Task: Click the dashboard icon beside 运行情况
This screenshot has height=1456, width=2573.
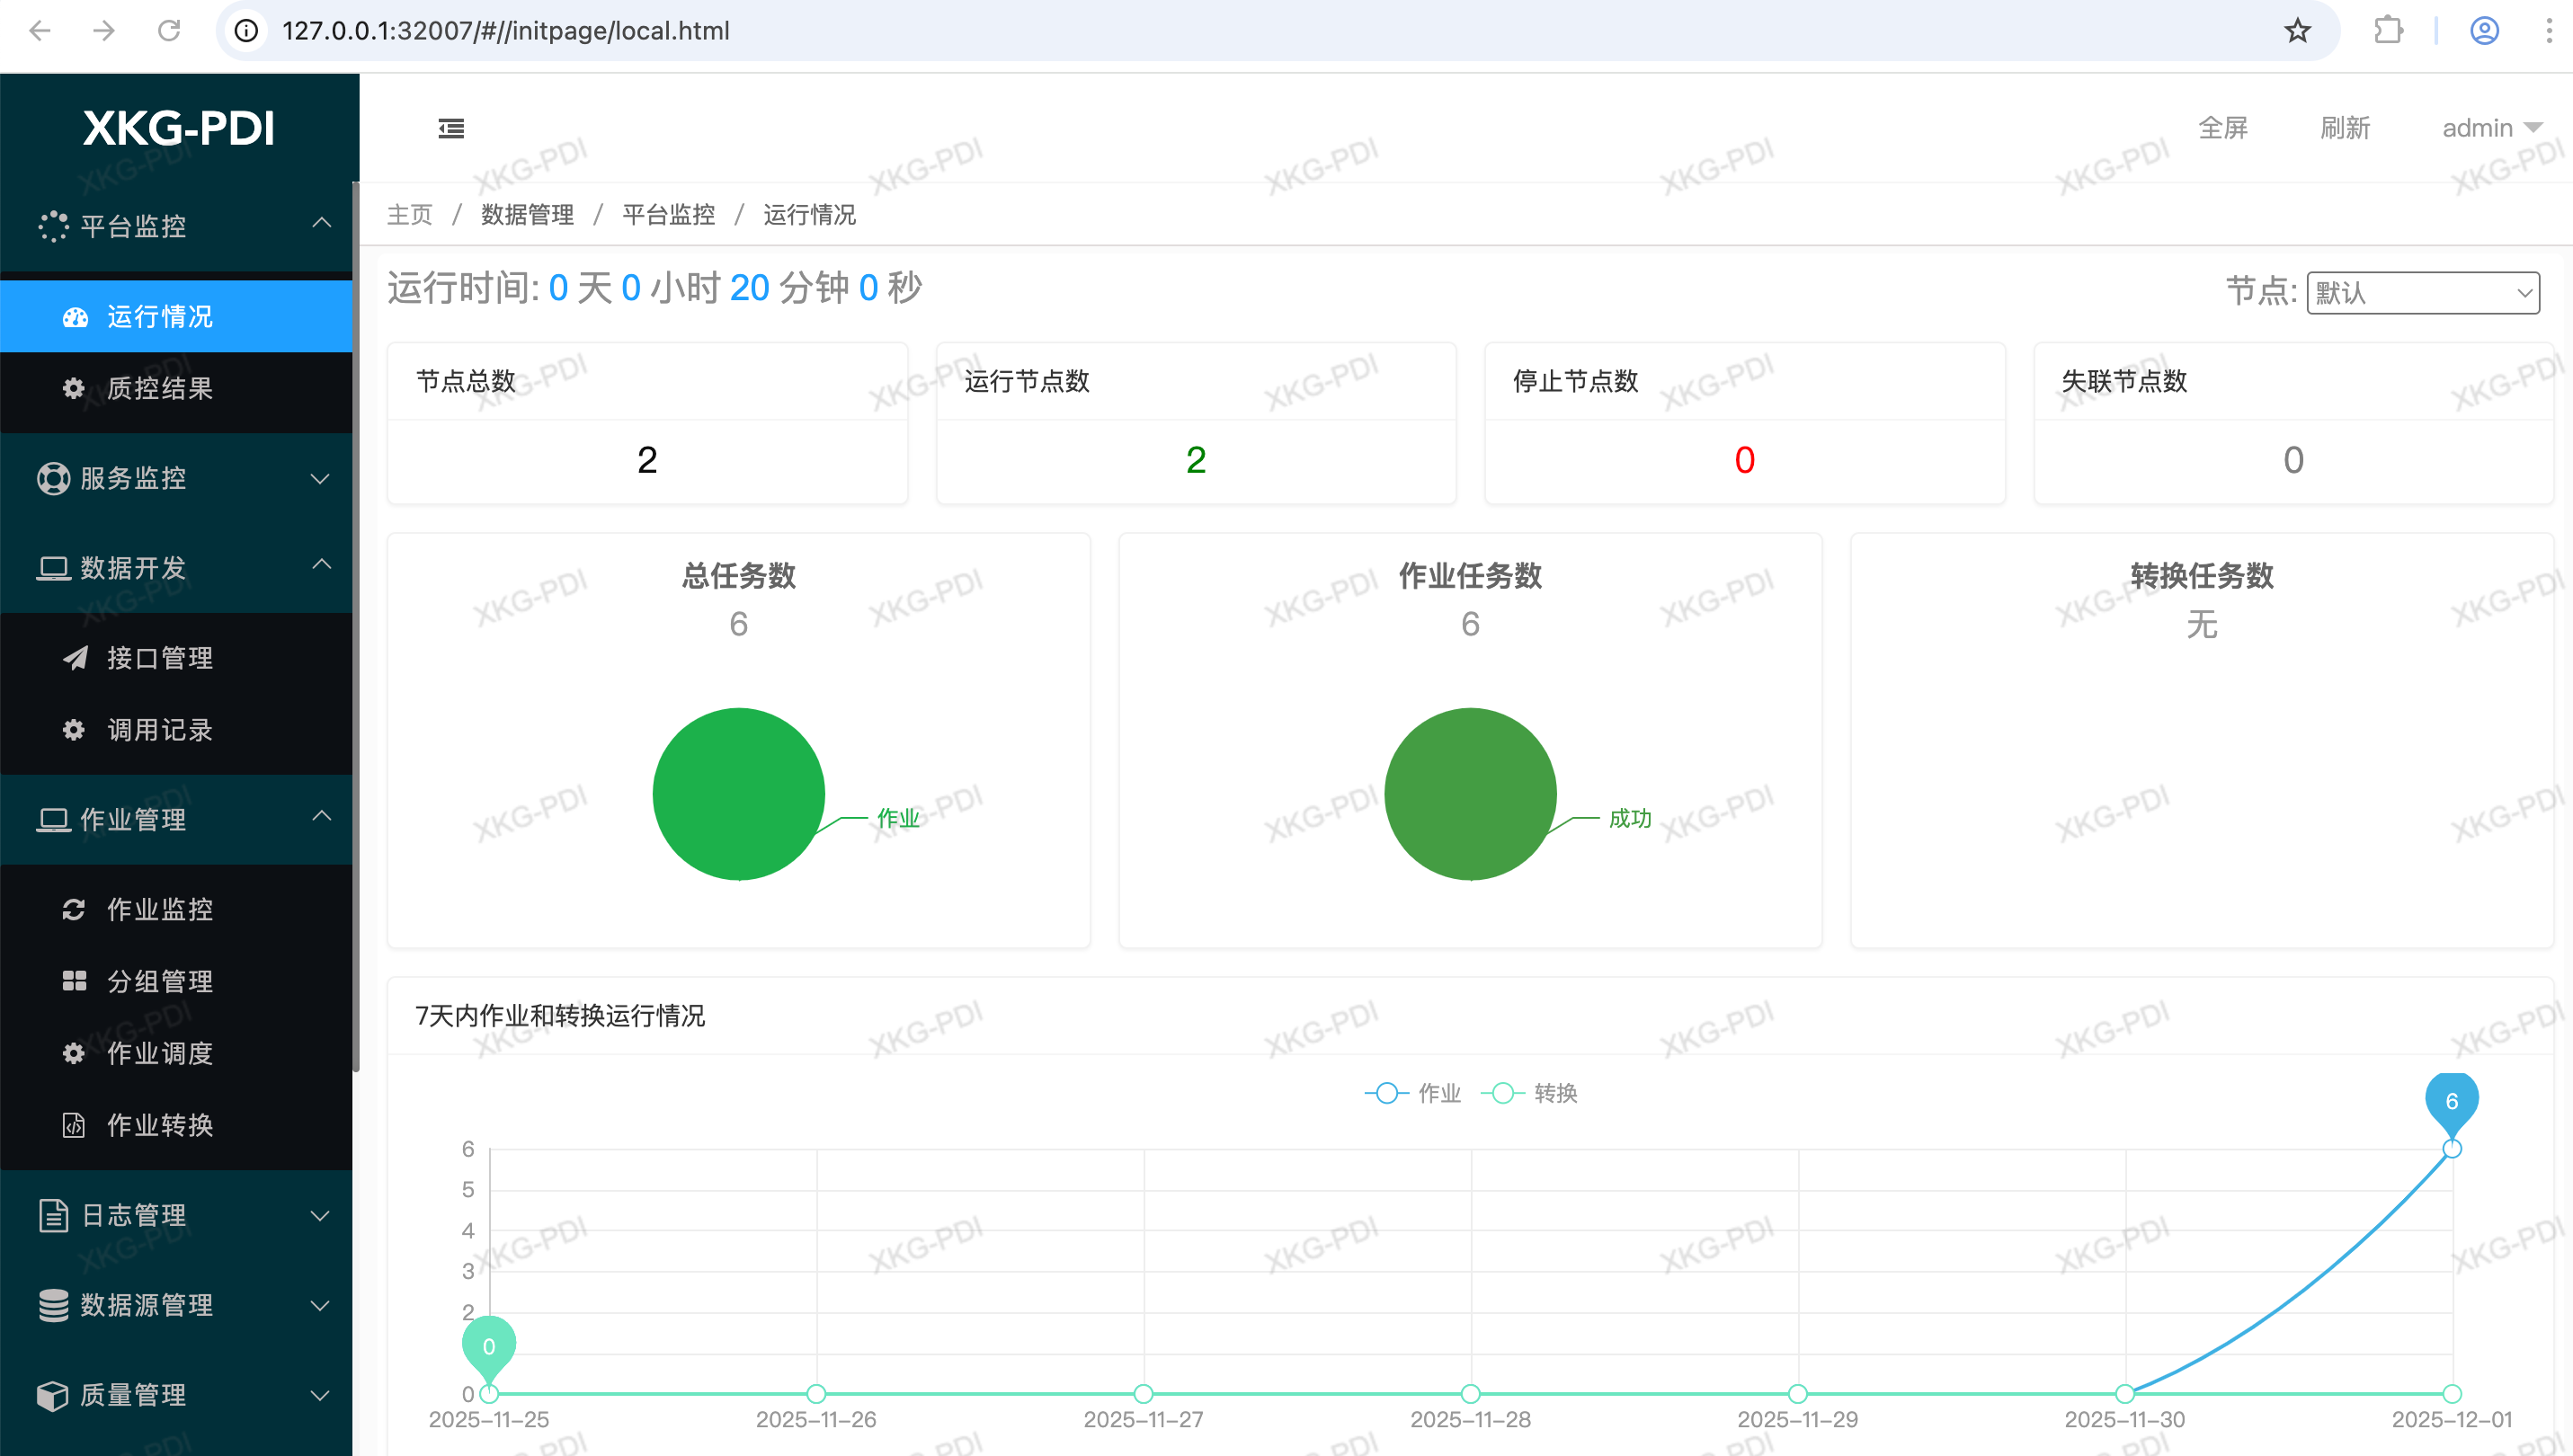Action: coord(75,317)
